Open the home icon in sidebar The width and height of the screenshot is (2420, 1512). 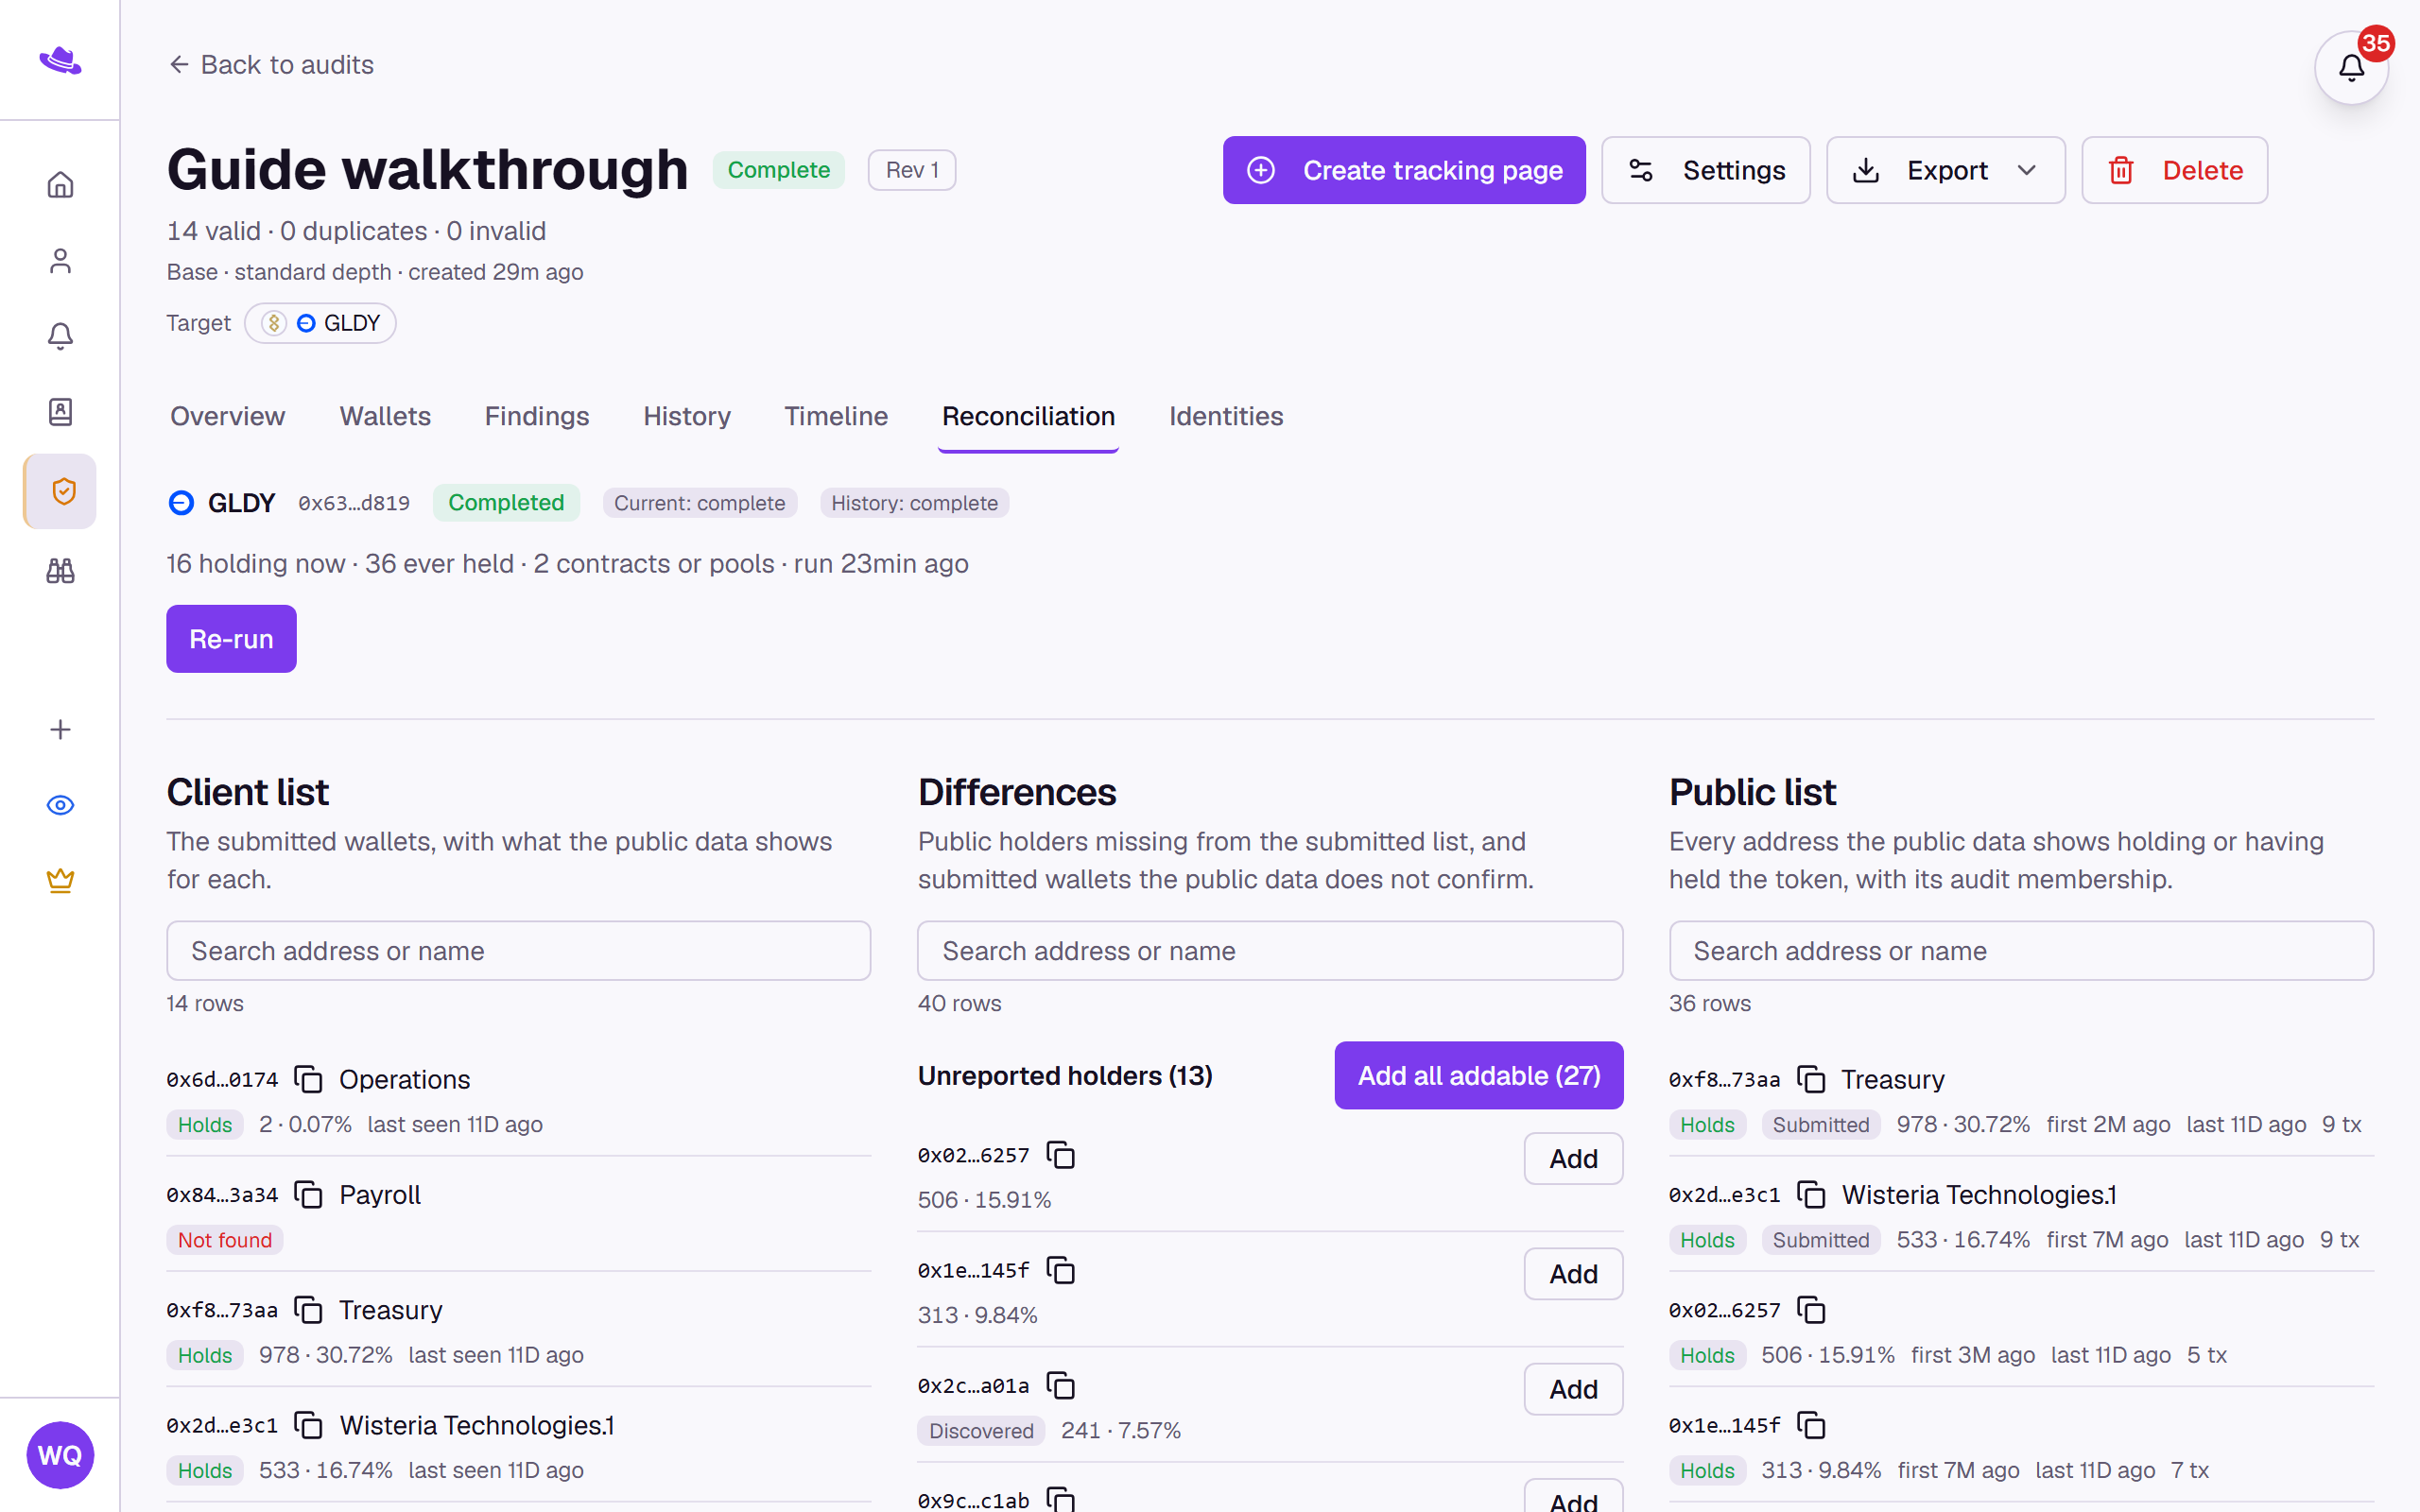60,185
